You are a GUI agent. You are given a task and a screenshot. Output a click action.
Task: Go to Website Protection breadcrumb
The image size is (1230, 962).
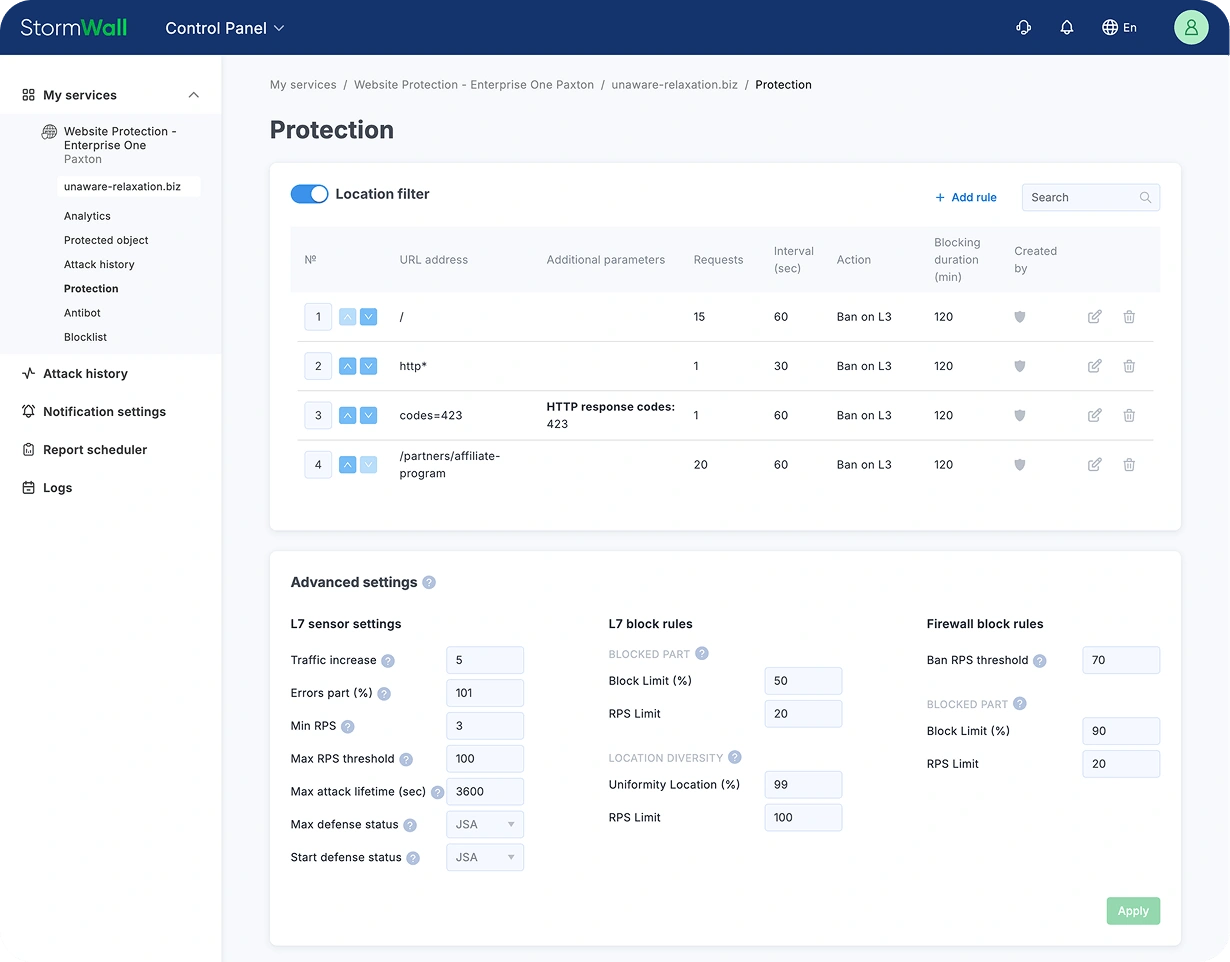[474, 85]
